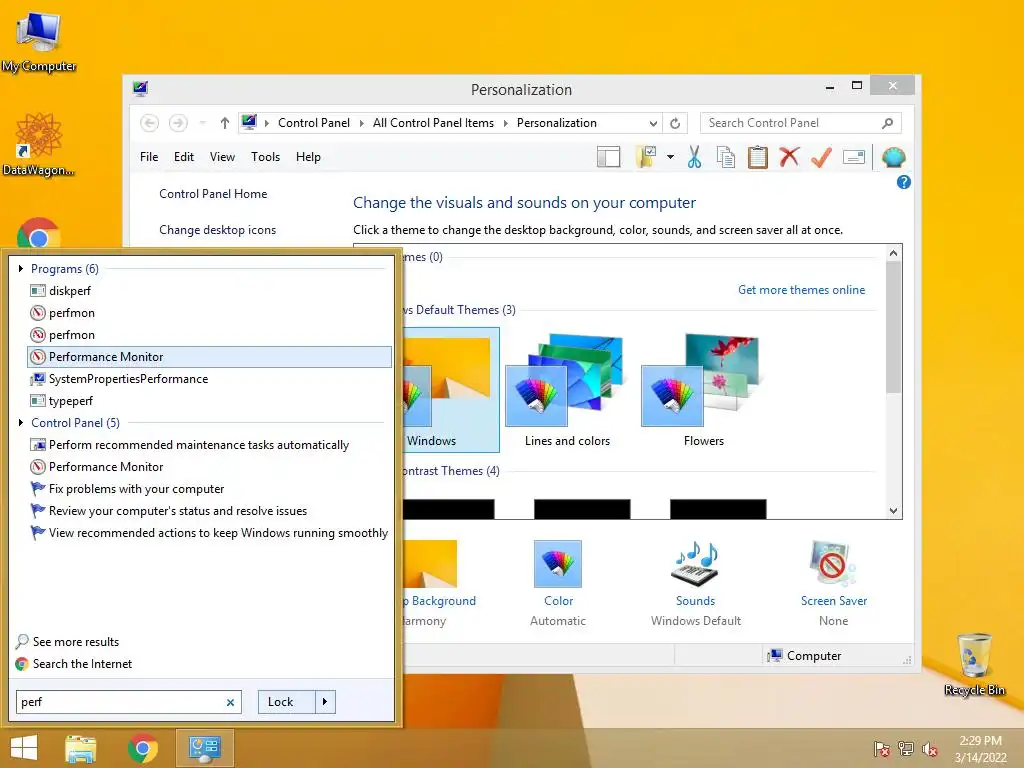Open My Computer desktop icon
Screen dimensions: 1024x768
pos(39,42)
